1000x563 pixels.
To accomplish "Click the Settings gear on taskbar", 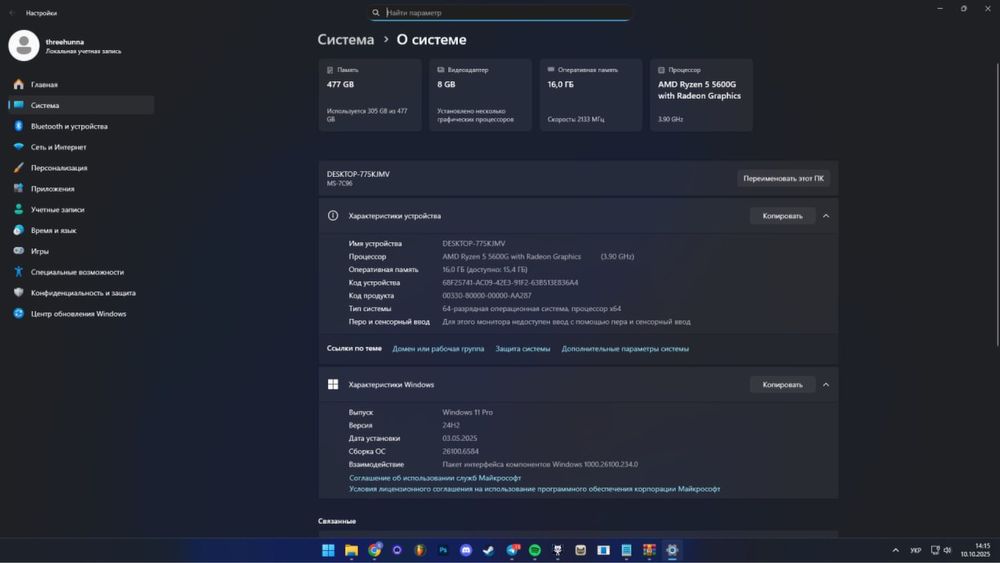I will [672, 550].
